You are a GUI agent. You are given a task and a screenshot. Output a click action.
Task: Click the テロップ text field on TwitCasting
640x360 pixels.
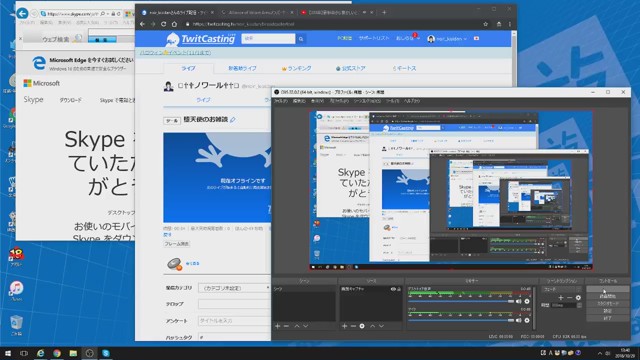234,304
